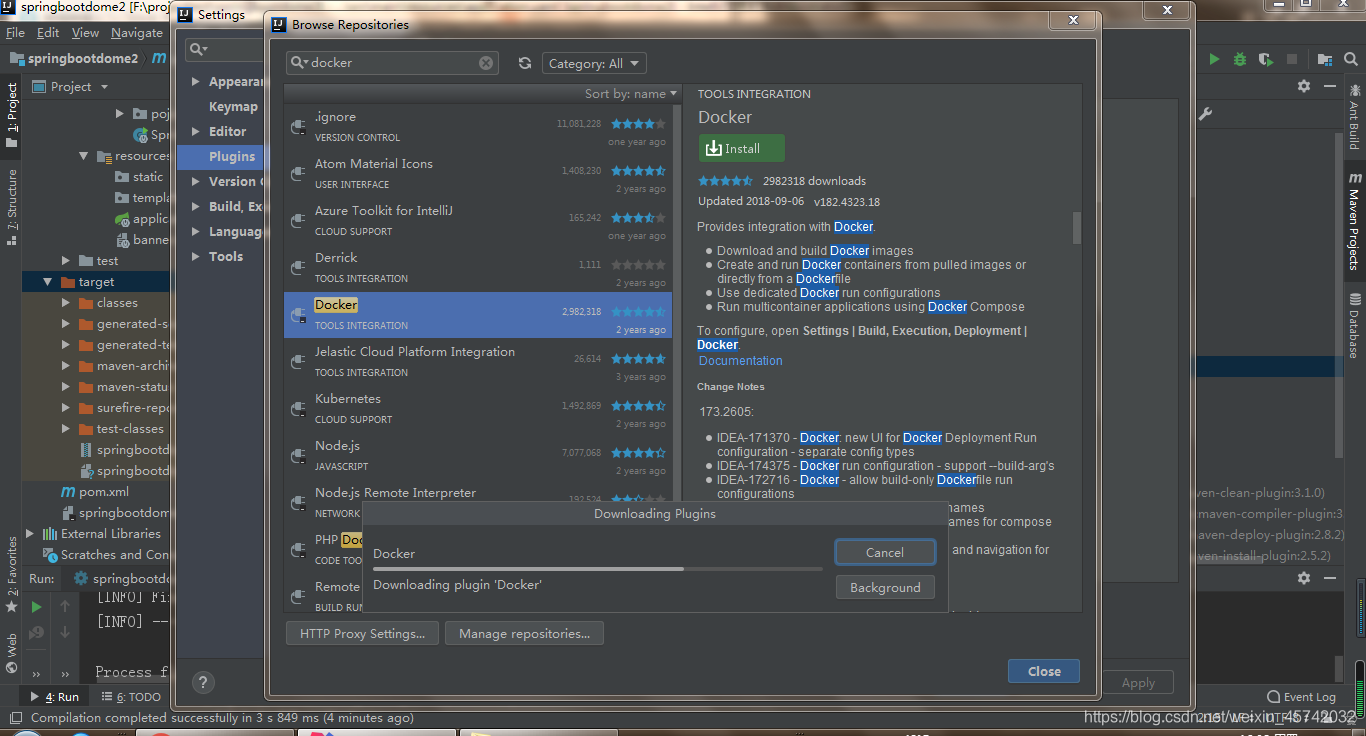Open the Navigate menu

click(x=137, y=33)
